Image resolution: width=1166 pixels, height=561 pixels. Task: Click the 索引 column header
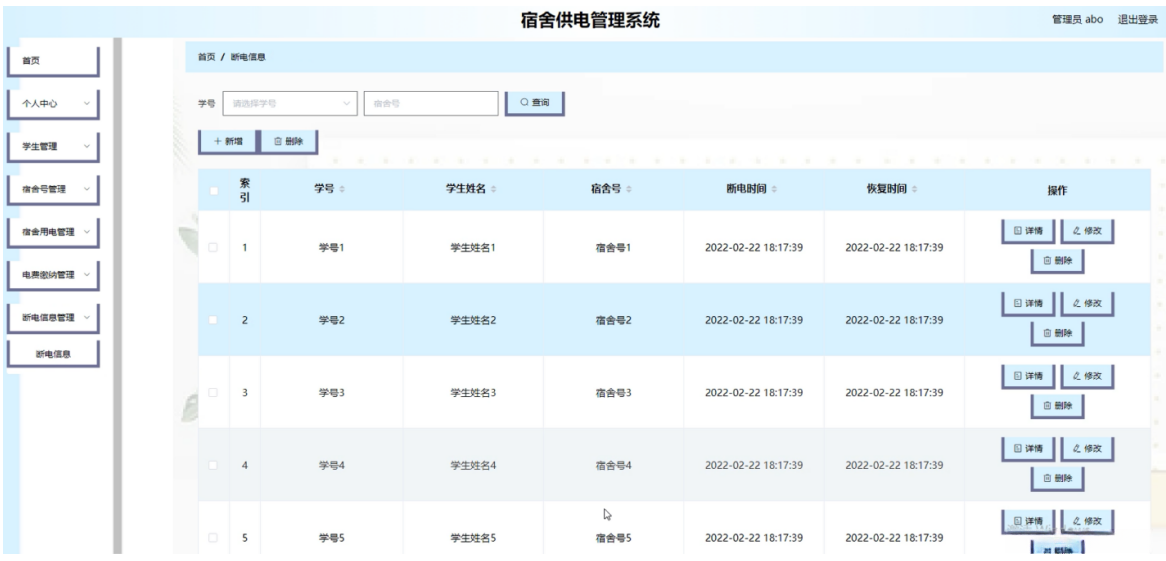[x=245, y=190]
